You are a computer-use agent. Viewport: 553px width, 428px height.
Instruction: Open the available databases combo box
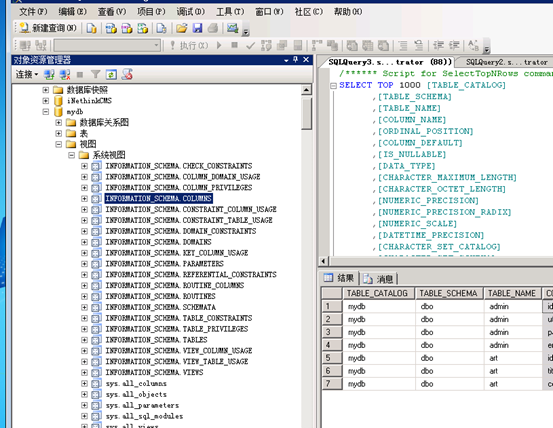[107, 45]
